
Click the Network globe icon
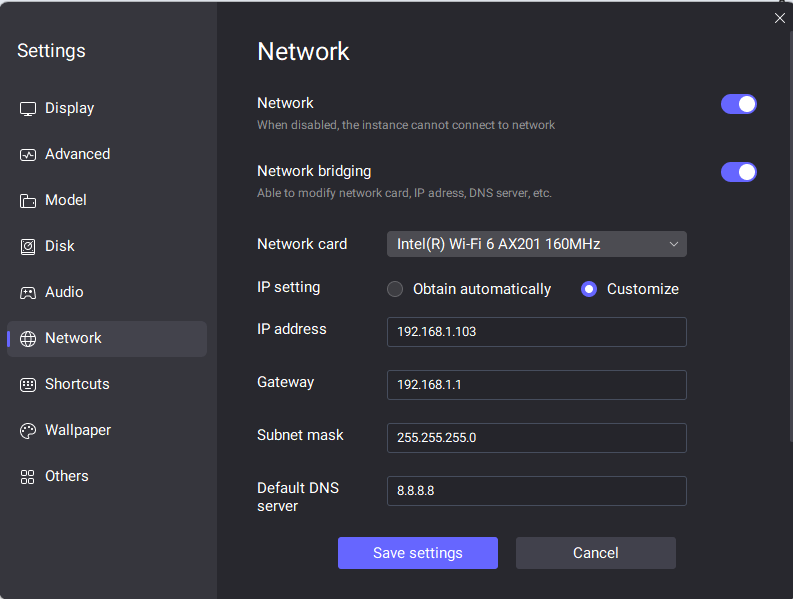pos(28,339)
